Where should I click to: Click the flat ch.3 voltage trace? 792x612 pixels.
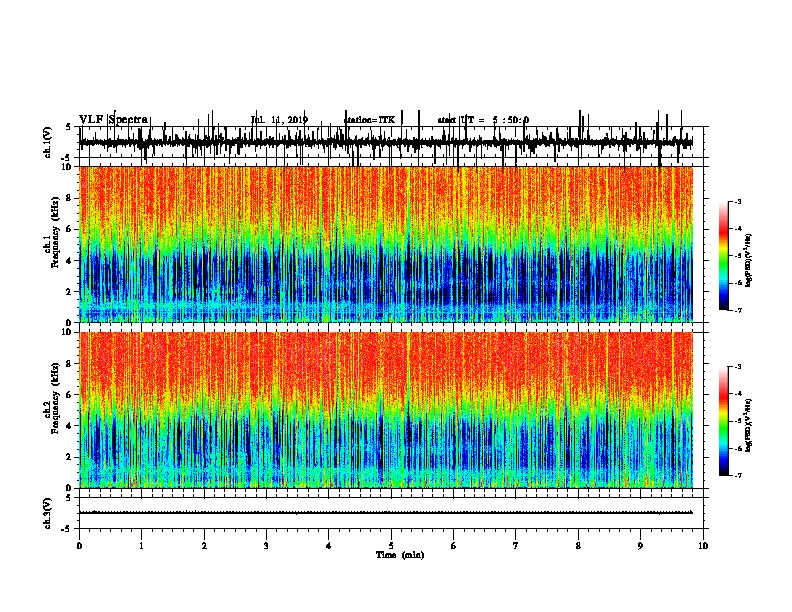click(x=385, y=513)
